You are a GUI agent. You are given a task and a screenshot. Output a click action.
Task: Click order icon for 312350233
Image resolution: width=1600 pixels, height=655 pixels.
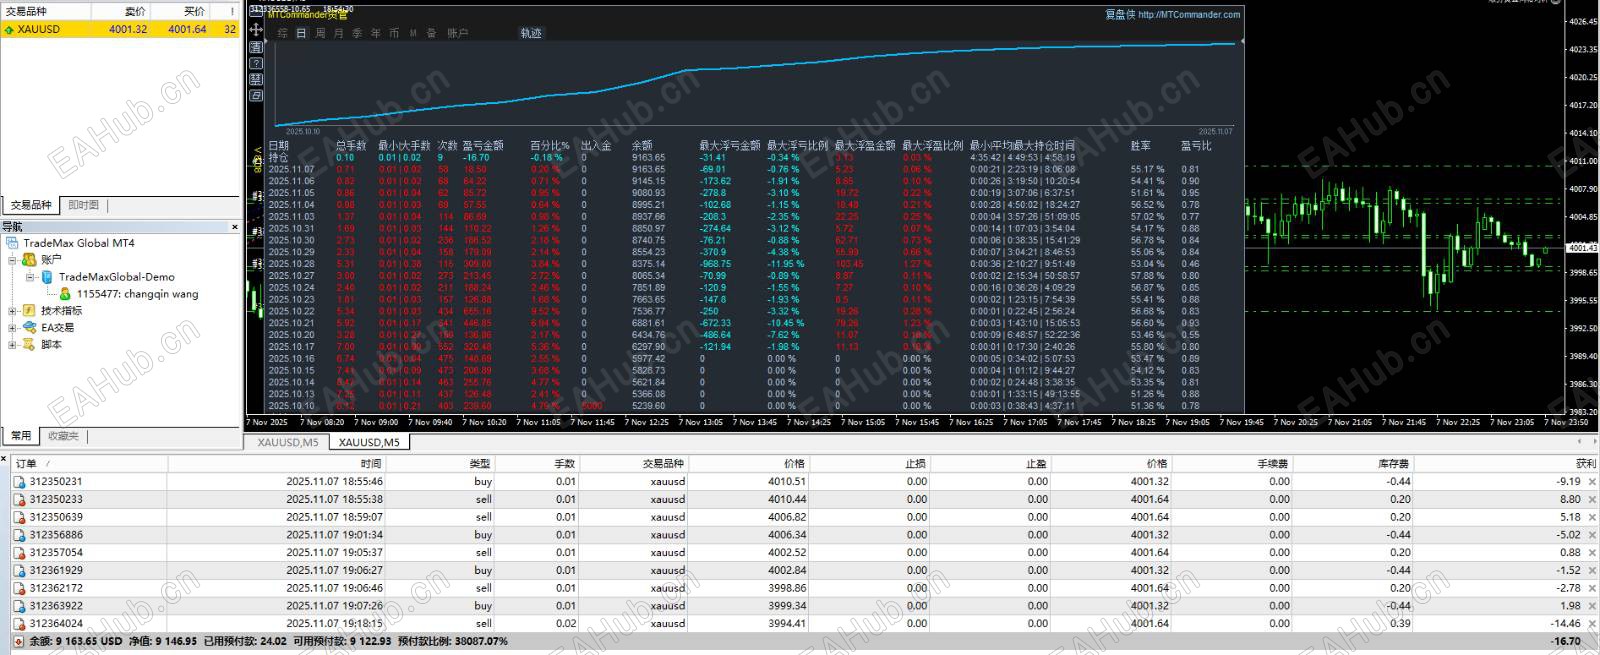pos(19,499)
